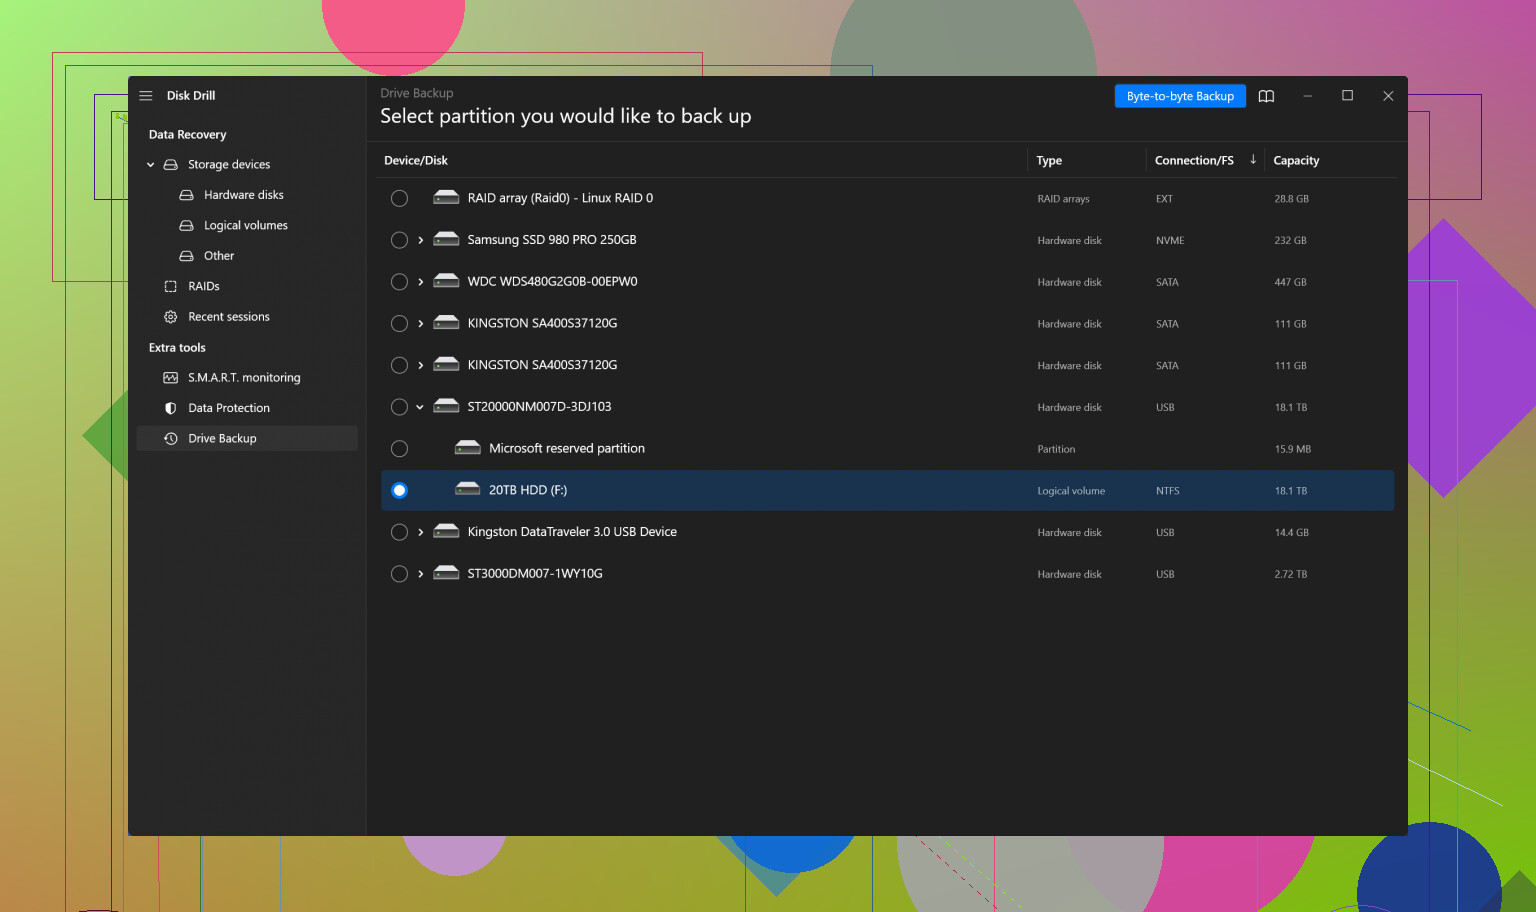This screenshot has width=1536, height=912.
Task: Collapse the Storage devices tree
Action: point(151,165)
